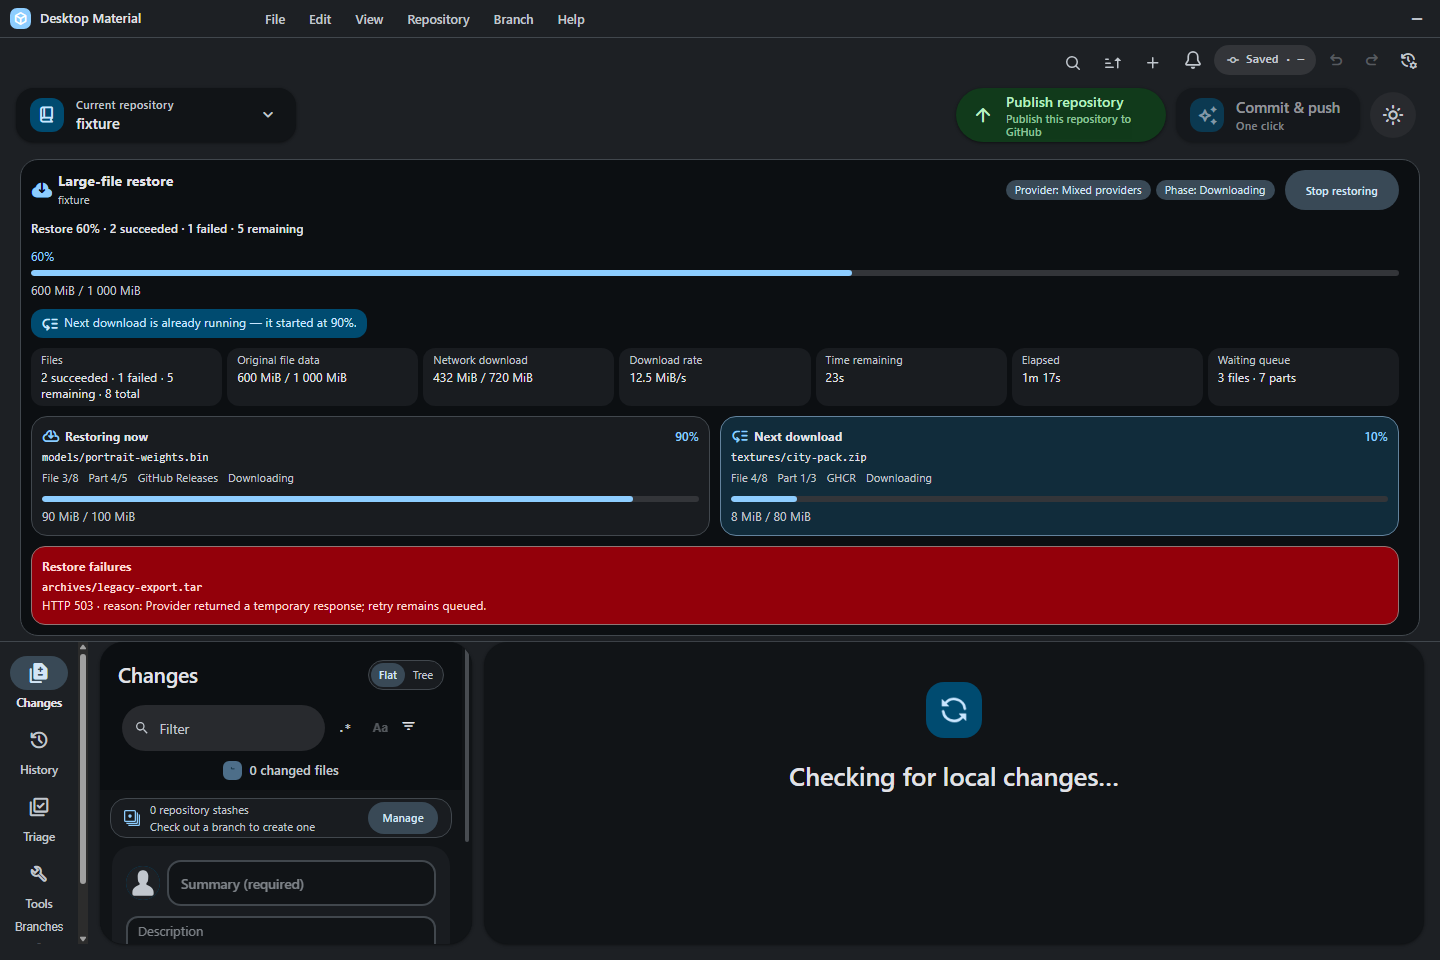Click the Publish repository up-arrow icon
This screenshot has height=960, width=1440.
[x=983, y=115]
